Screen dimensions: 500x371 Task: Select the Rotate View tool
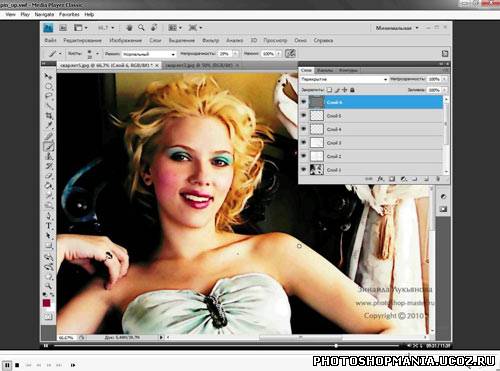(x=154, y=28)
